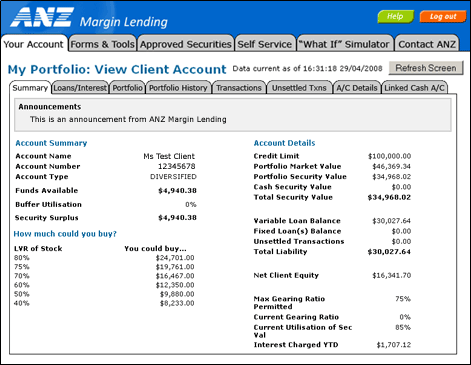Viewport: 471px width, 365px height.
Task: Click the Unsettled Transactions amount $0.00
Action: click(401, 241)
